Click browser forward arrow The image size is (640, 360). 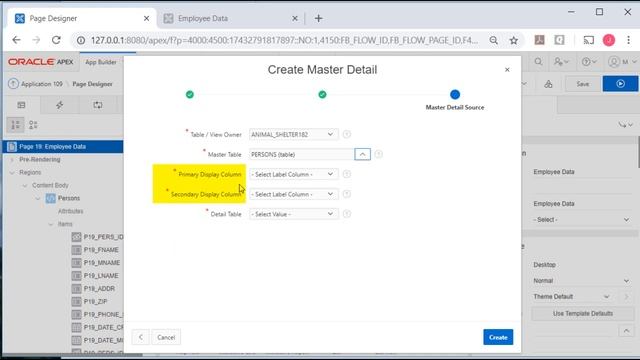pyautogui.click(x=36, y=40)
